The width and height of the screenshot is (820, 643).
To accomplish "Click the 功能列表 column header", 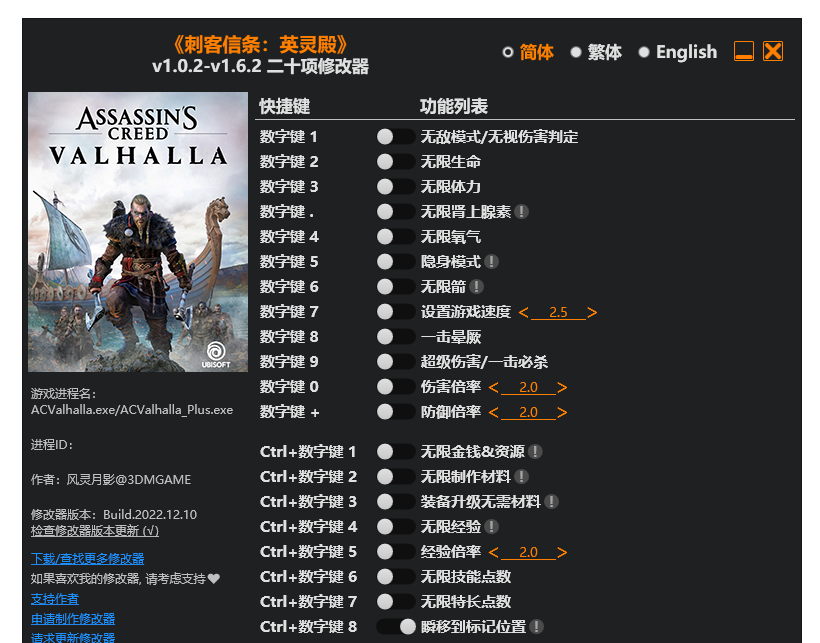I will click(x=454, y=107).
